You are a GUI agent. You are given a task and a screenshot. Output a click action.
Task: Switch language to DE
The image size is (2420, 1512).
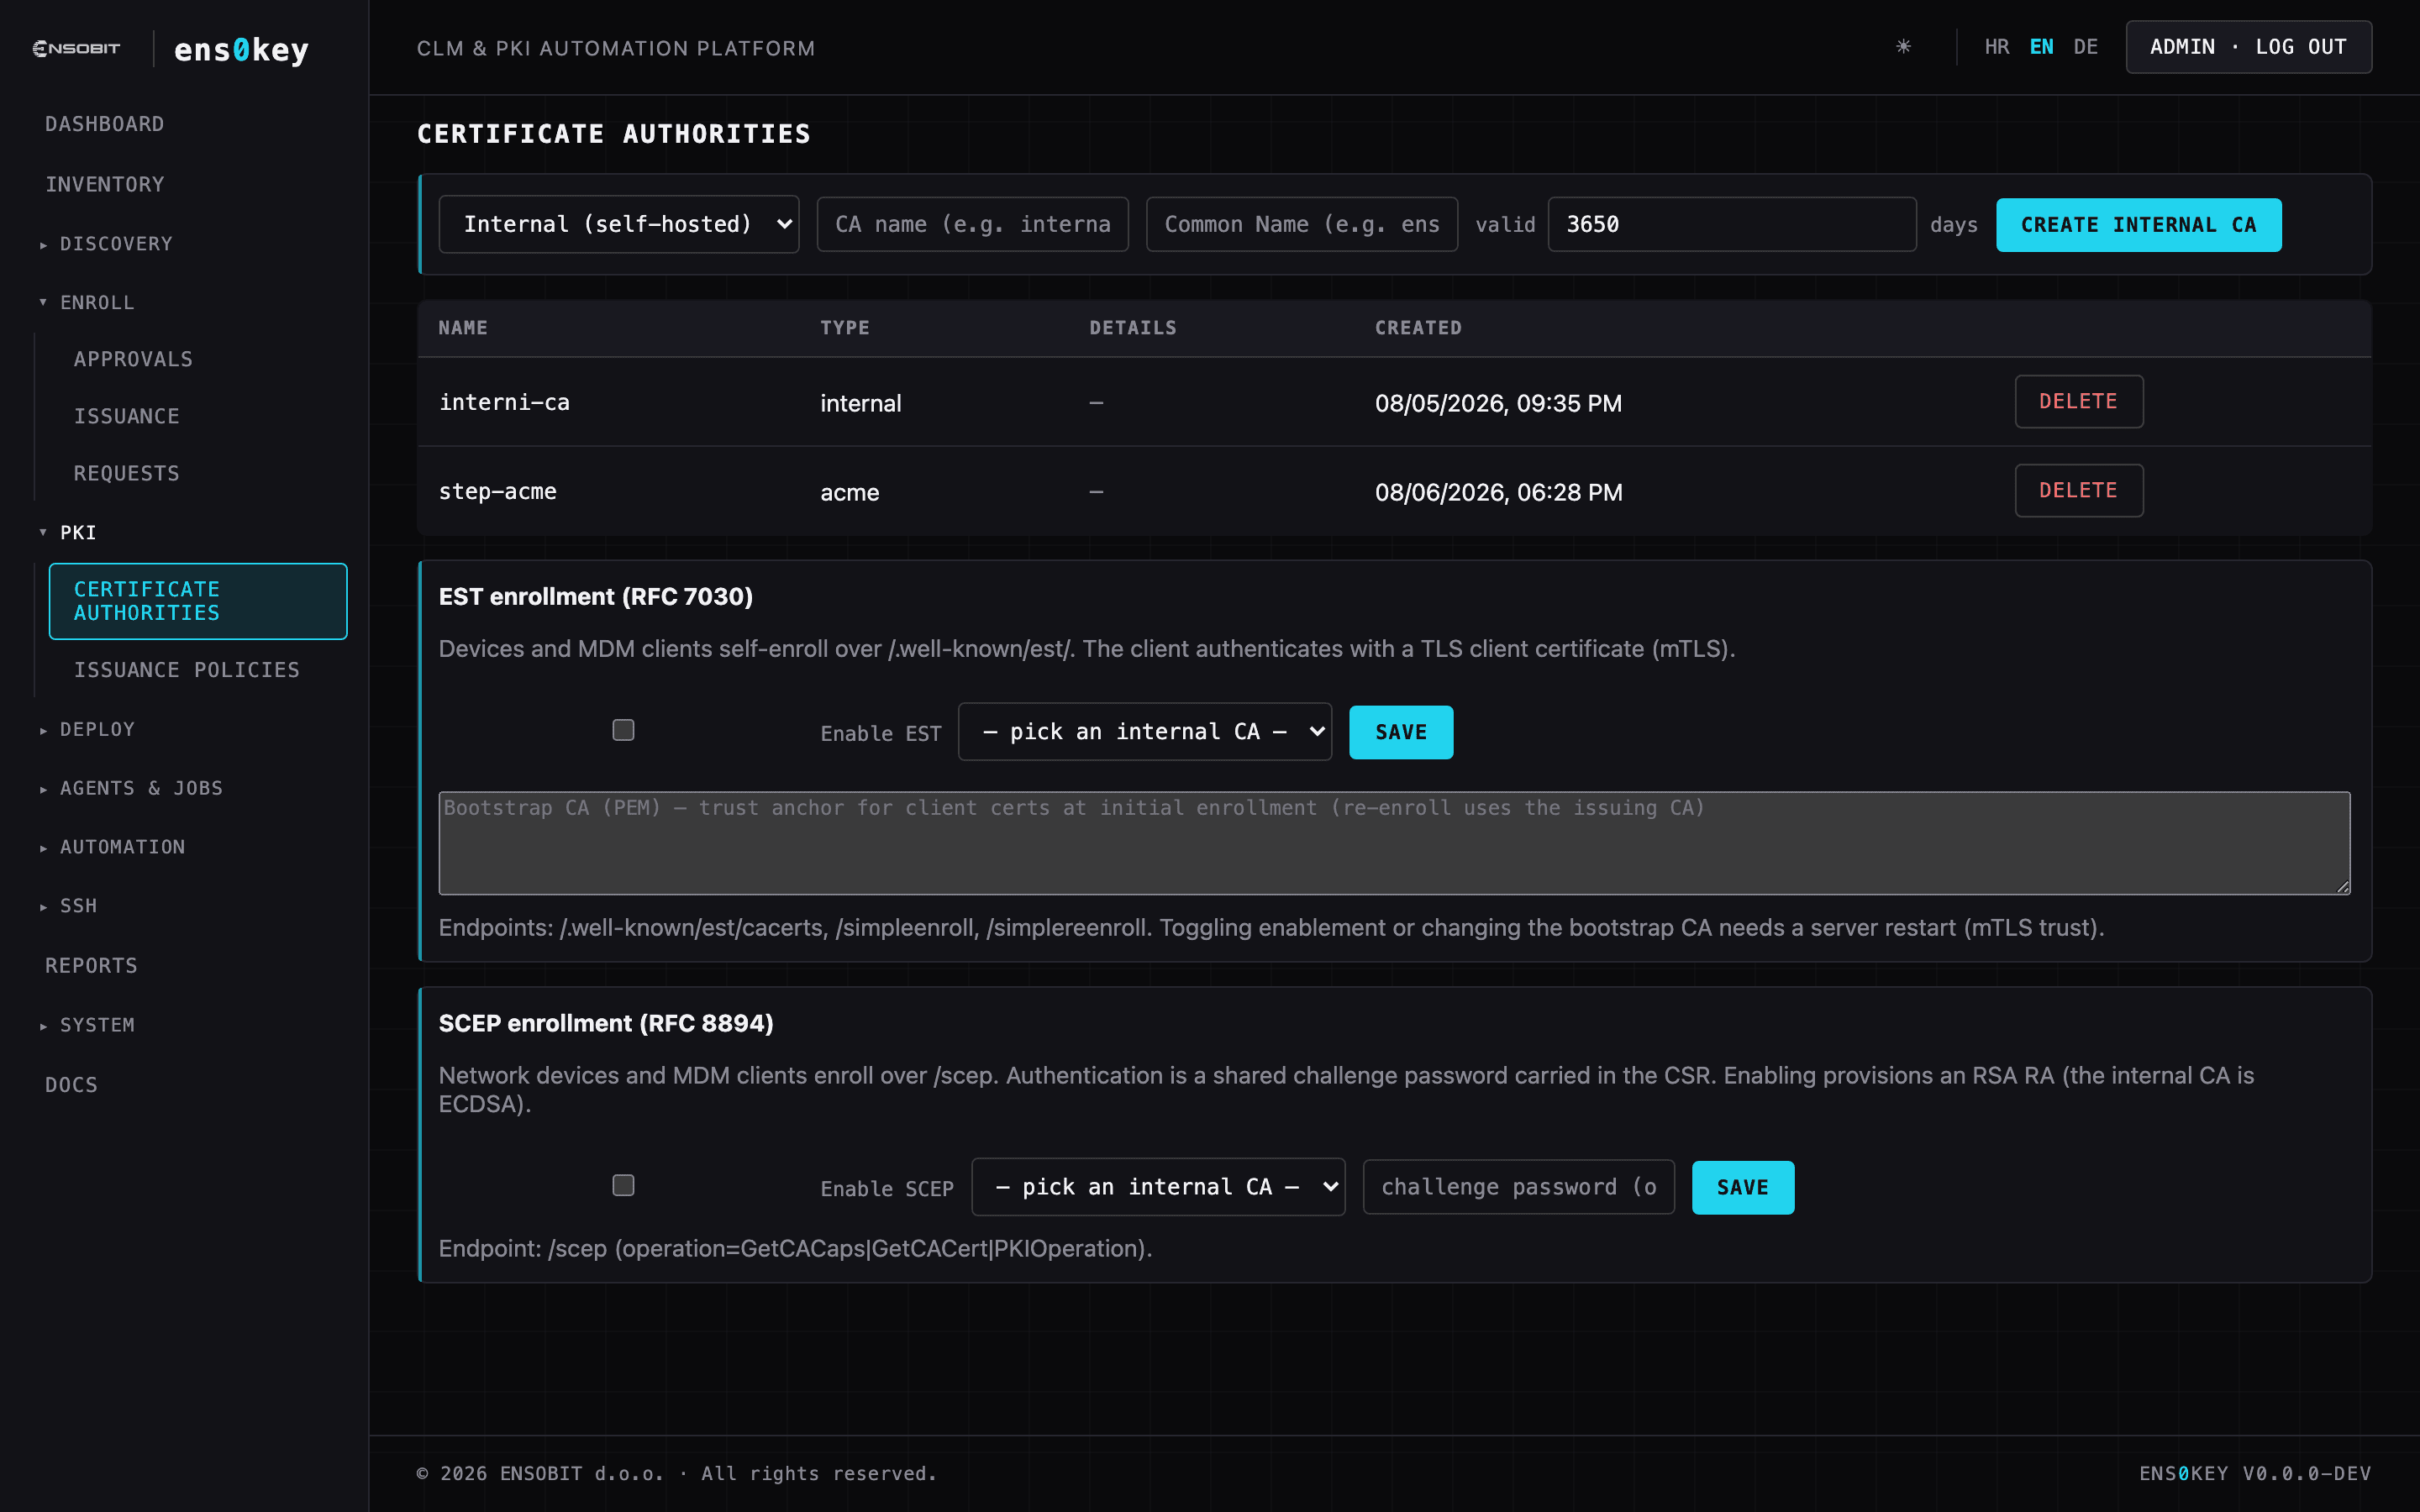[x=2085, y=47]
